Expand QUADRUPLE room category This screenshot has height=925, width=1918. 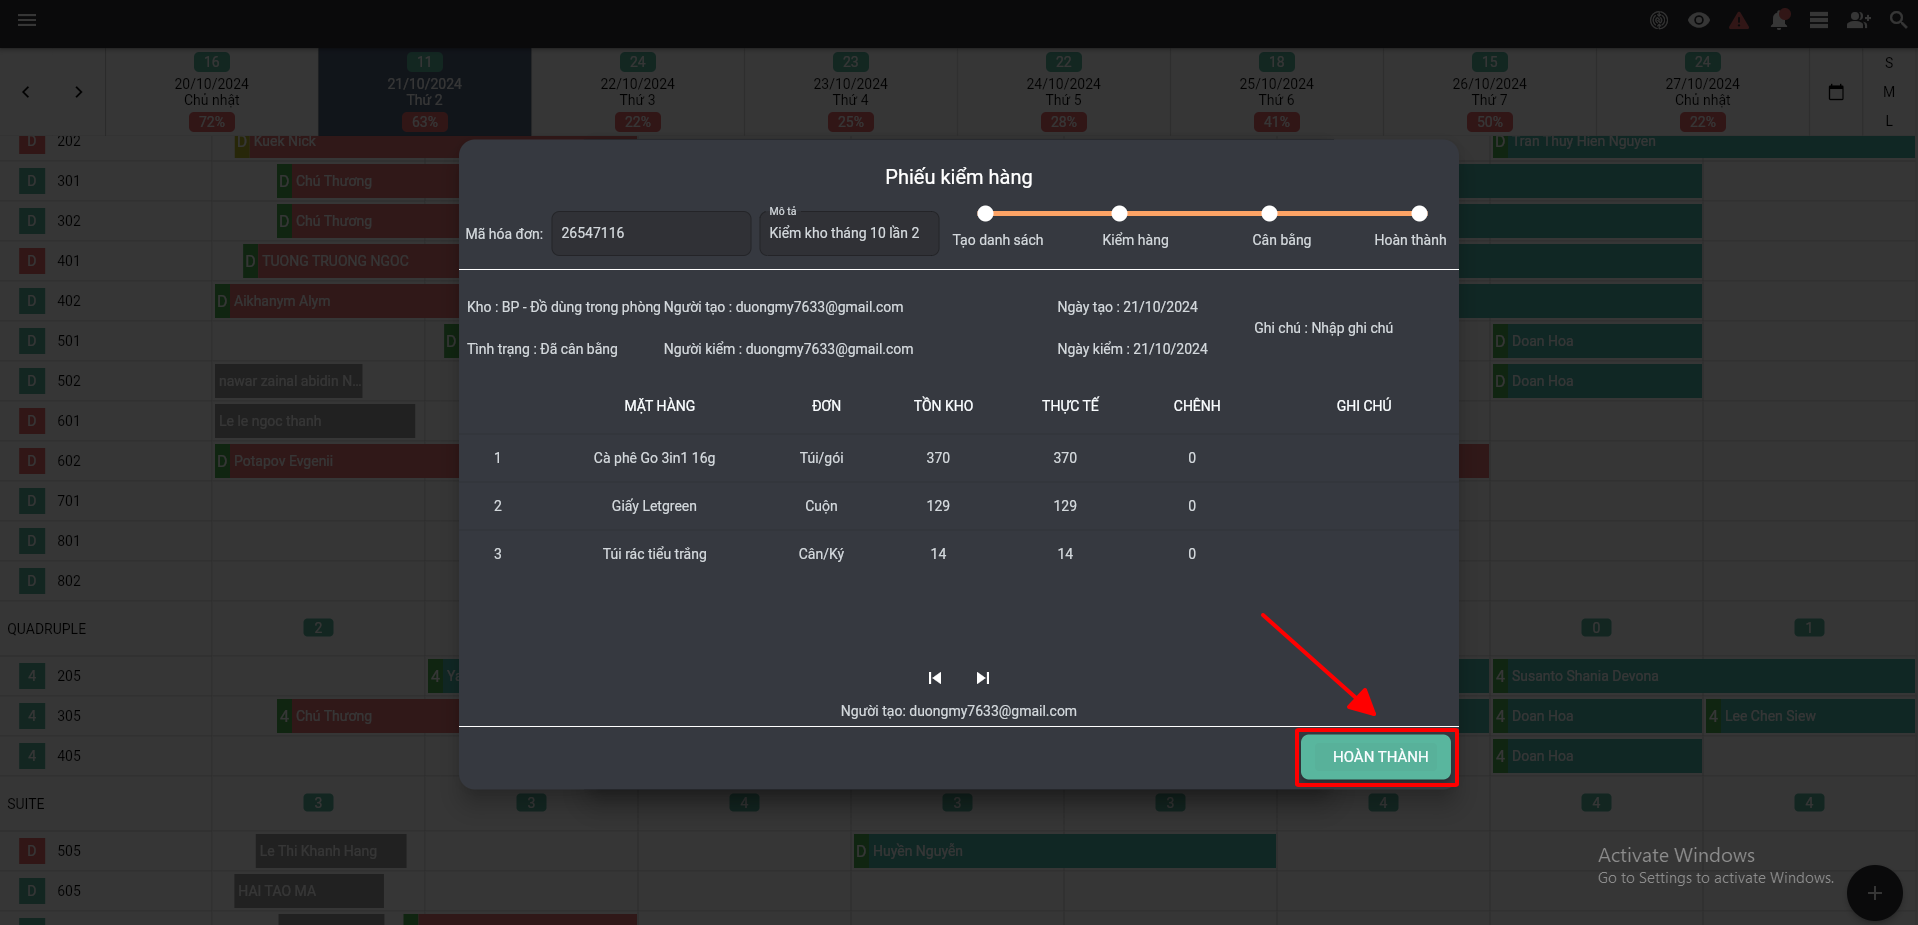pyautogui.click(x=47, y=629)
